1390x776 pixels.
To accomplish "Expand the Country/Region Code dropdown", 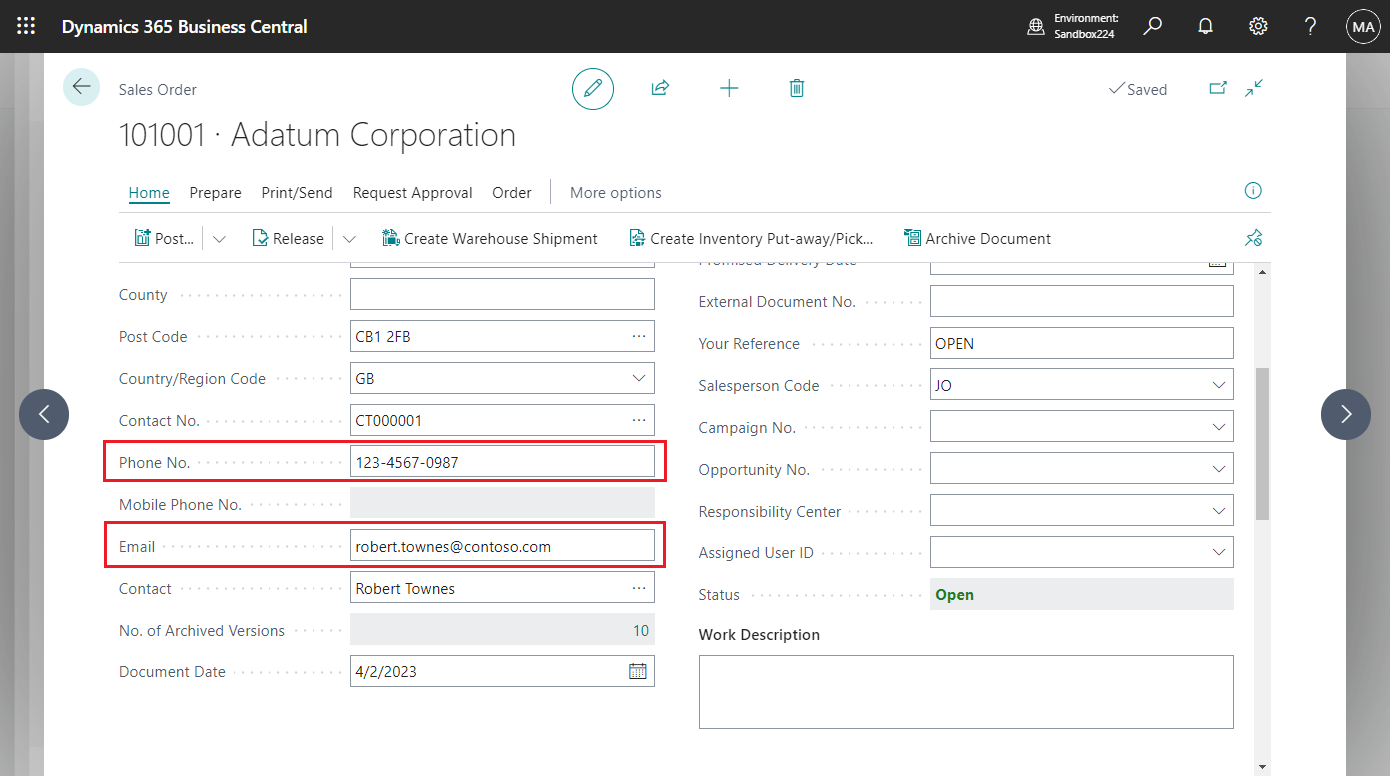I will [638, 378].
